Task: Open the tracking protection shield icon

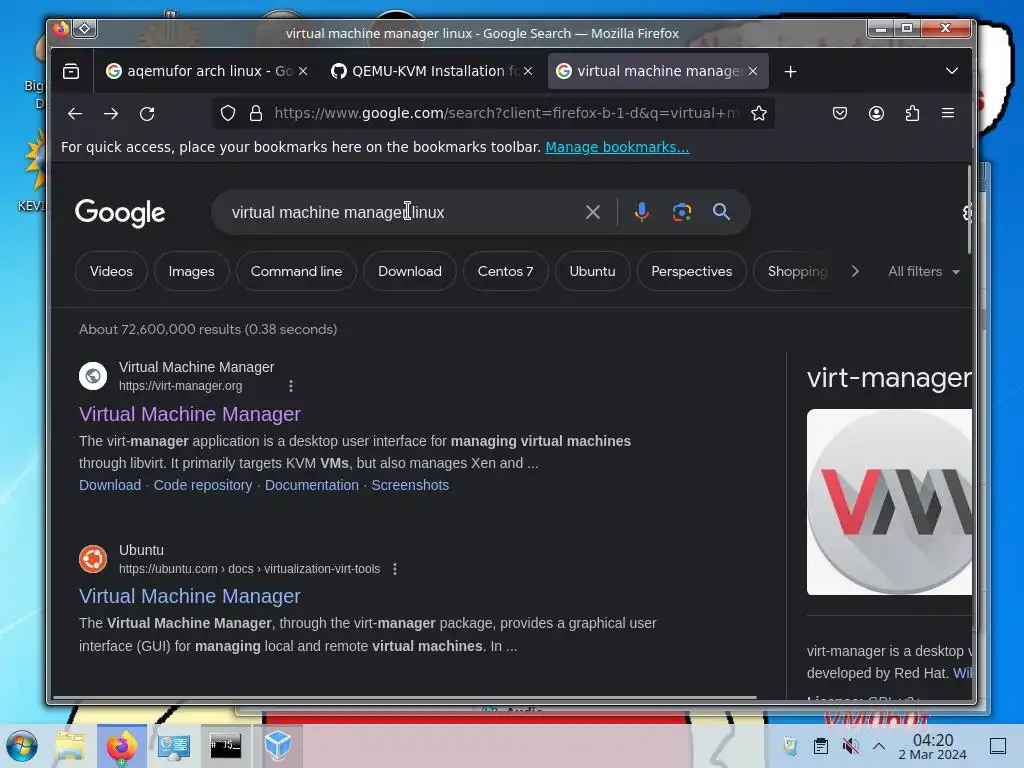Action: pyautogui.click(x=228, y=114)
